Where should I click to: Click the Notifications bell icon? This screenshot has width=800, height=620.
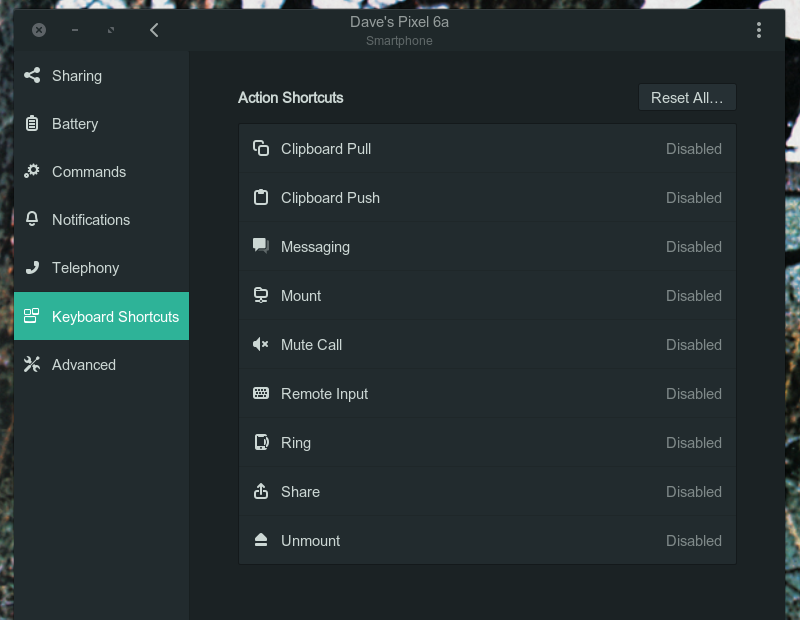(x=31, y=219)
